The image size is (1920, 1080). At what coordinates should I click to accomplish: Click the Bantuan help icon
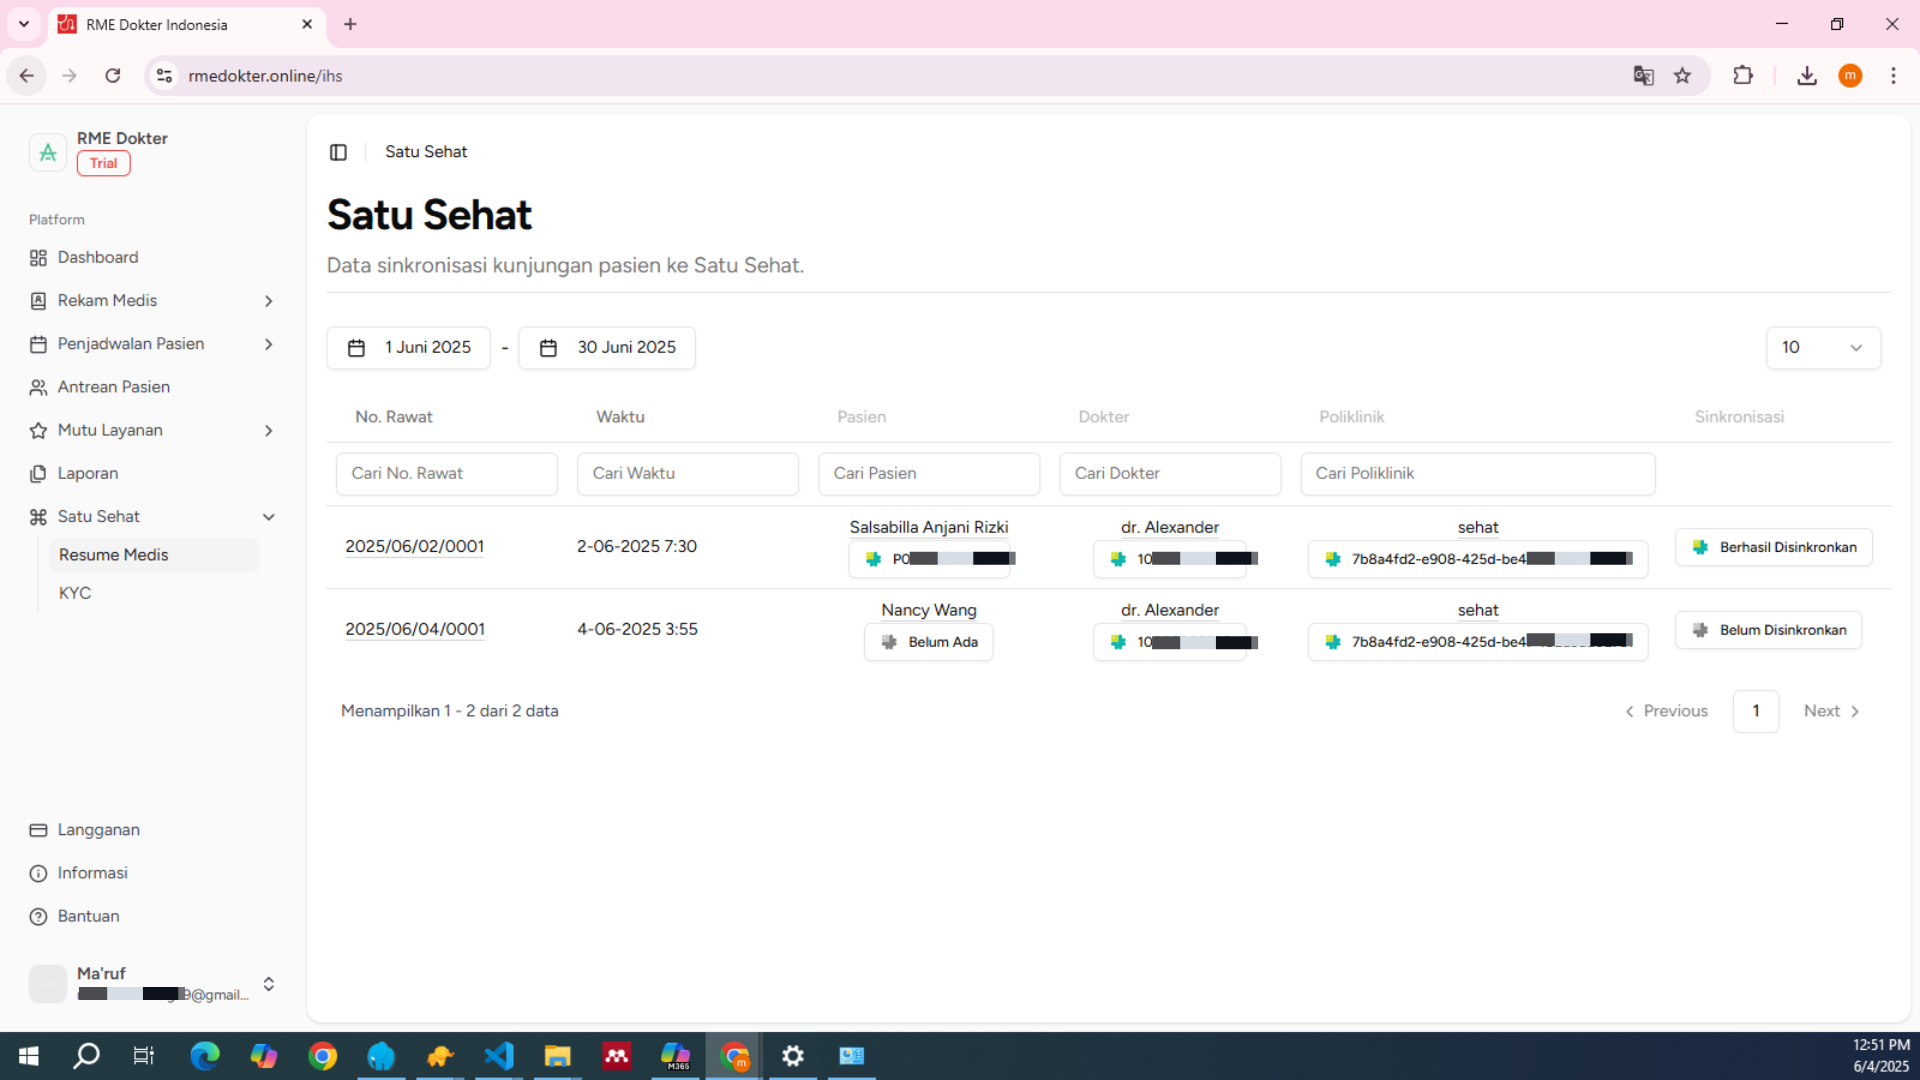(38, 917)
